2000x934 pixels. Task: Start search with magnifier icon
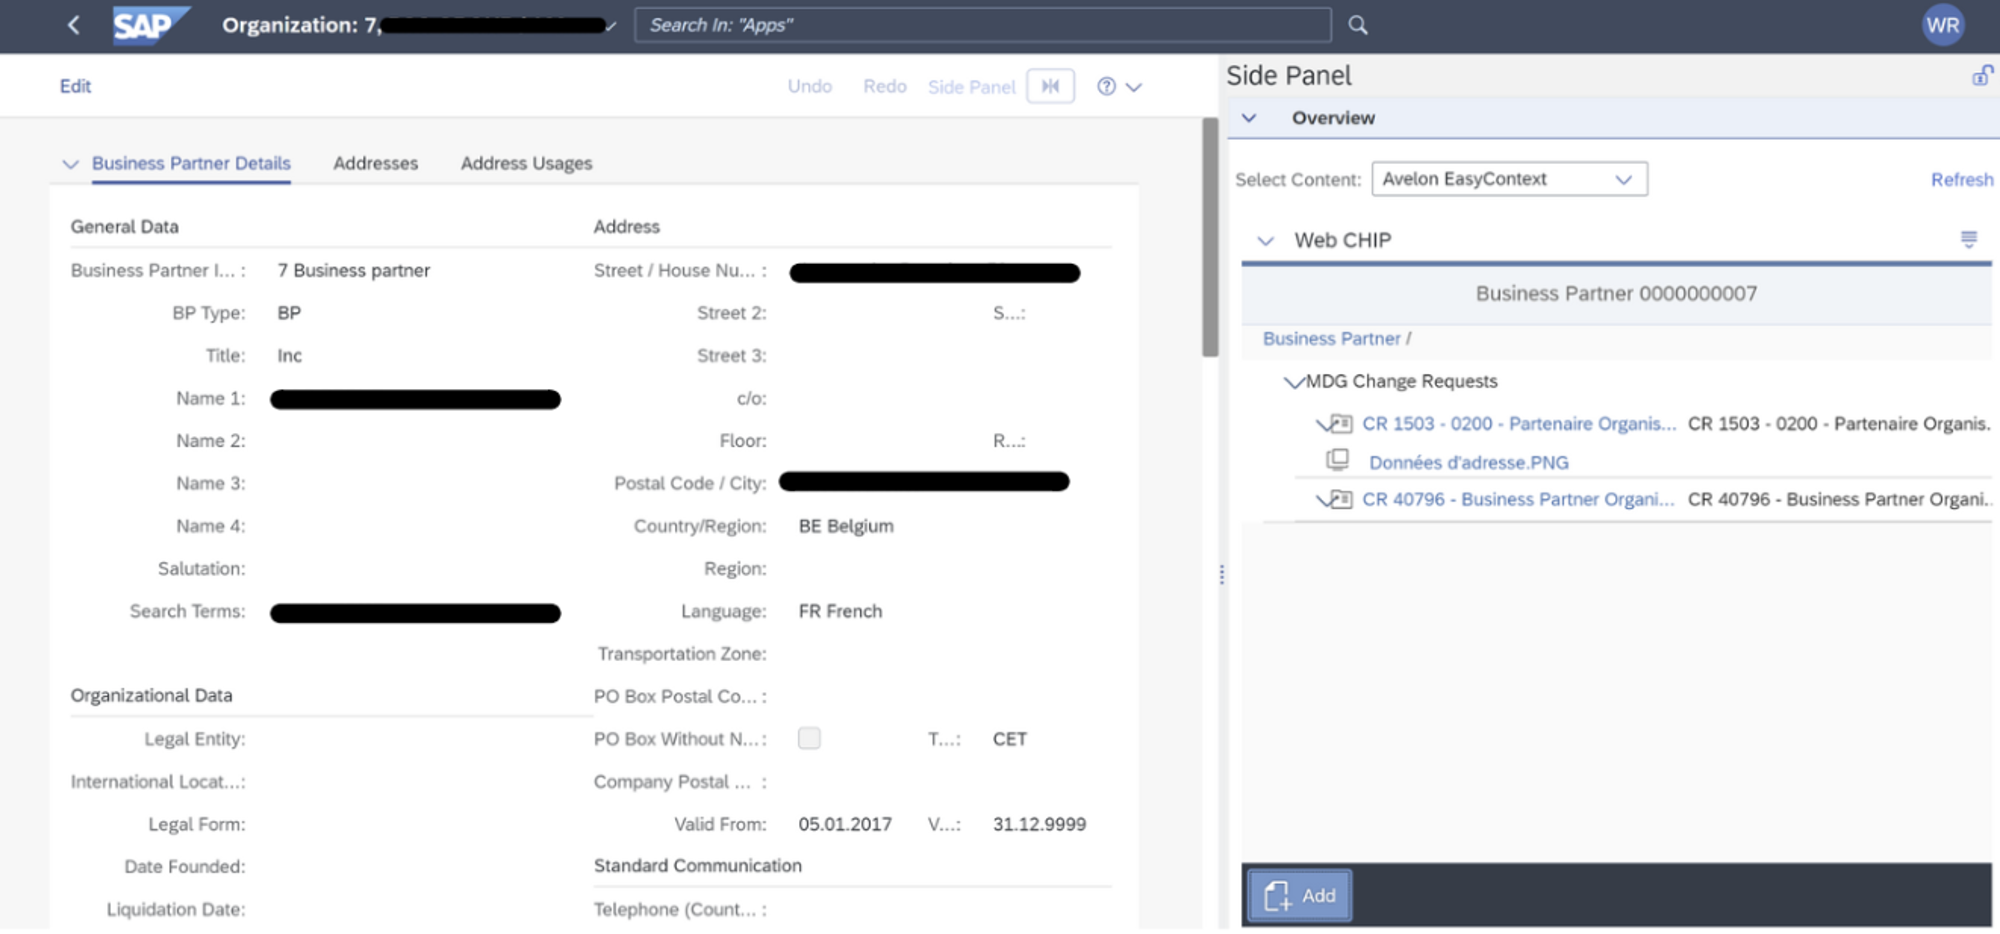coord(1357,25)
